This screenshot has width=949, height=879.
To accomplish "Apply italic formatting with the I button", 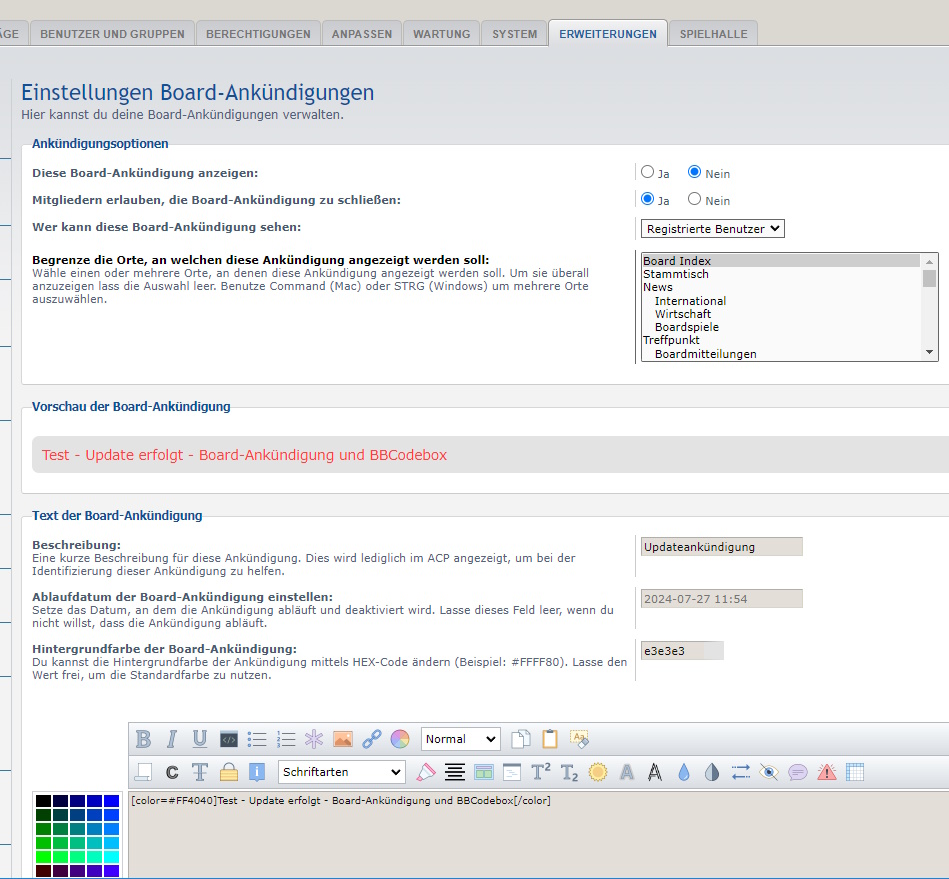I will (172, 739).
